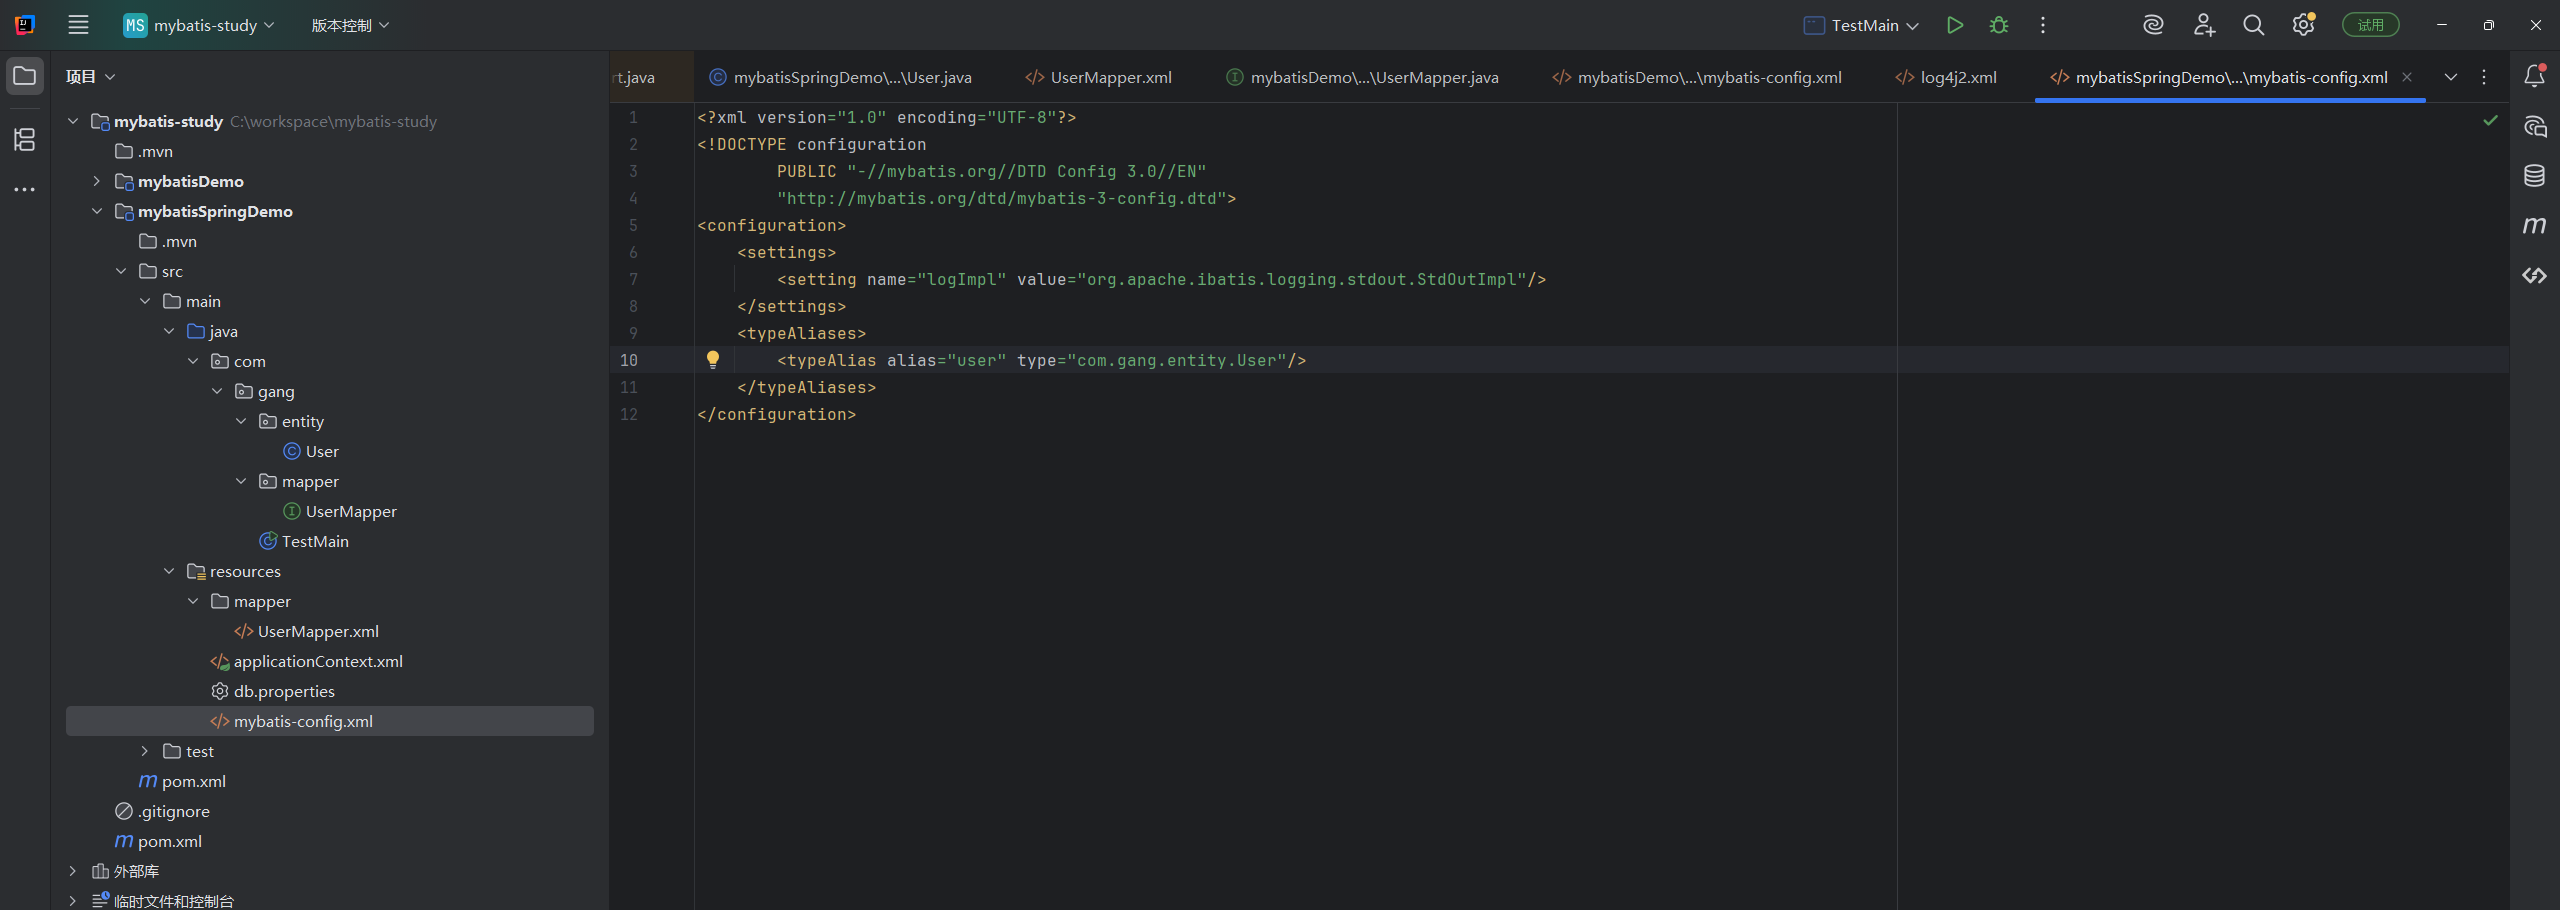The height and width of the screenshot is (910, 2560).
Task: Open the Database tool window
Action: (2534, 176)
